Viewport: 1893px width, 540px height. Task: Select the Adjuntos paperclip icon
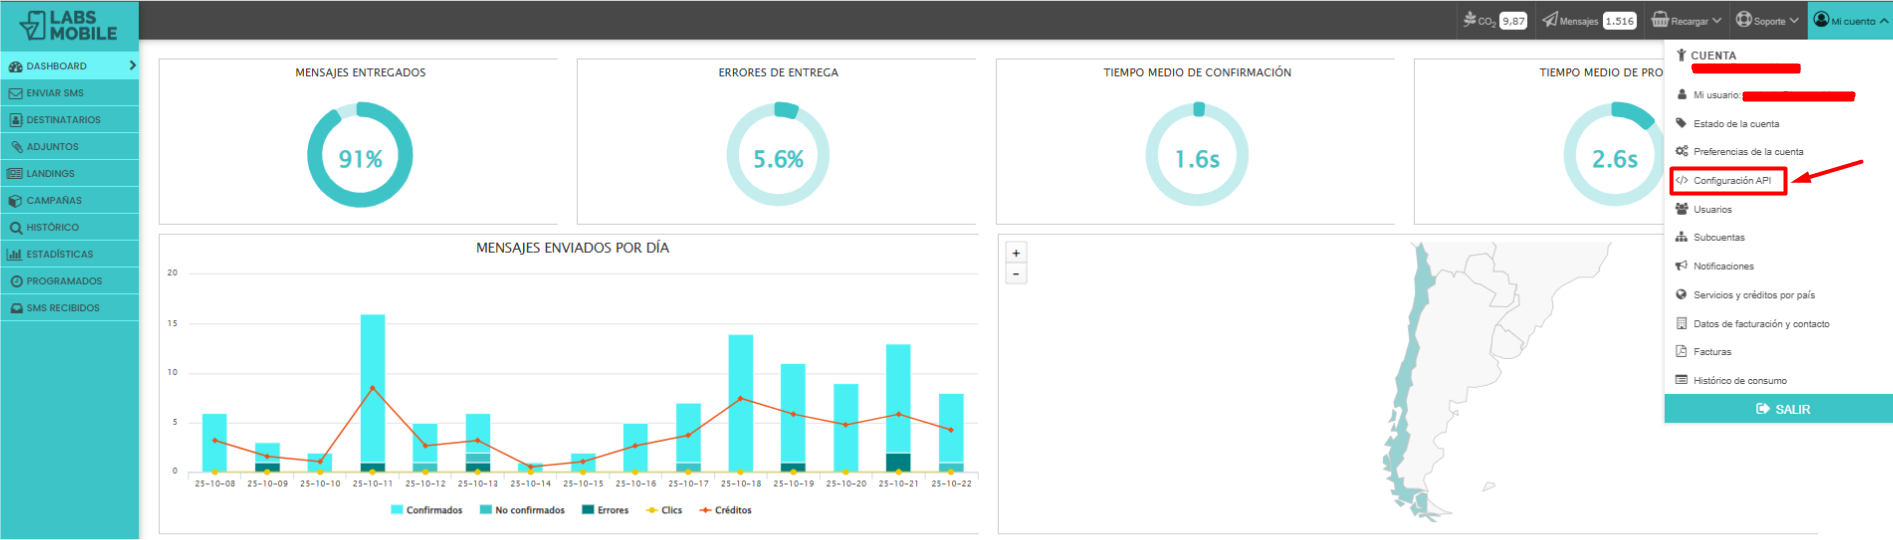[x=15, y=147]
